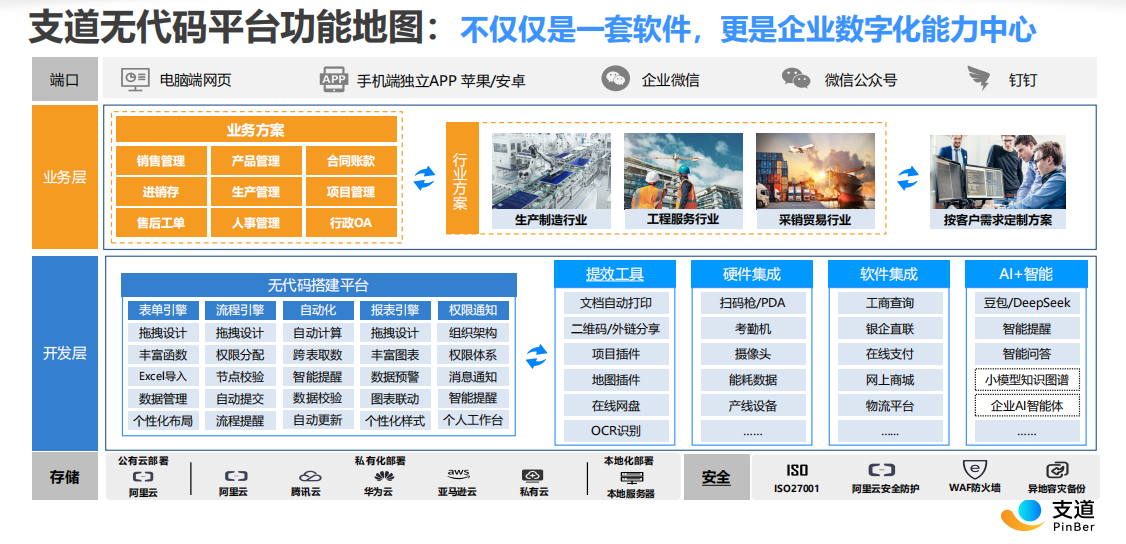Click the 售后工单 box
Viewport: 1126px width, 544px height.
click(x=162, y=222)
